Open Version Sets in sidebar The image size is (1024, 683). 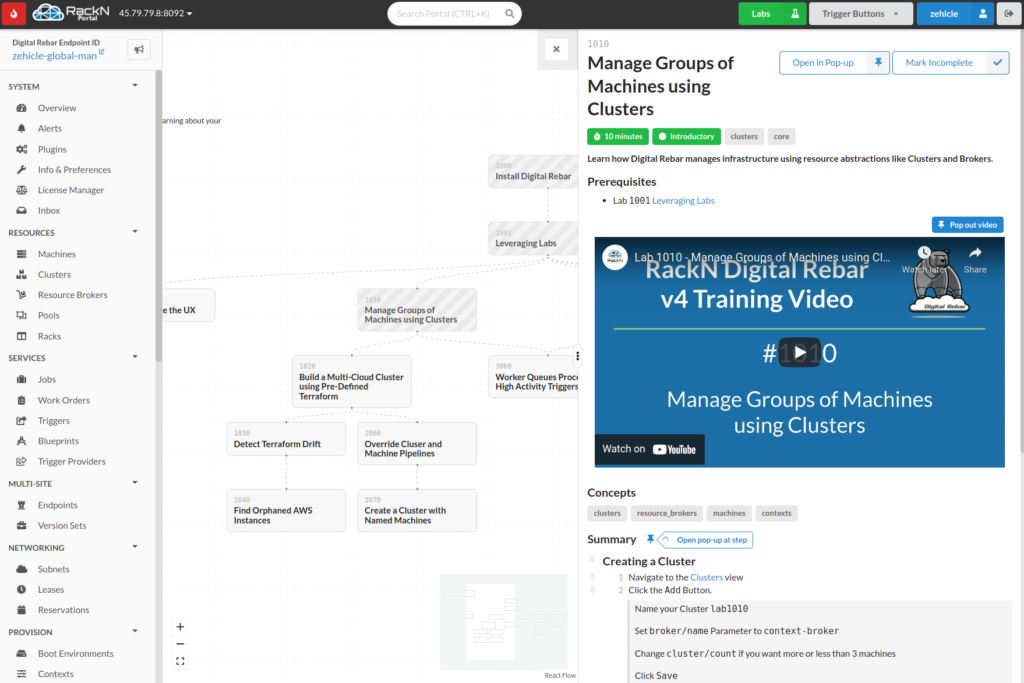61,525
